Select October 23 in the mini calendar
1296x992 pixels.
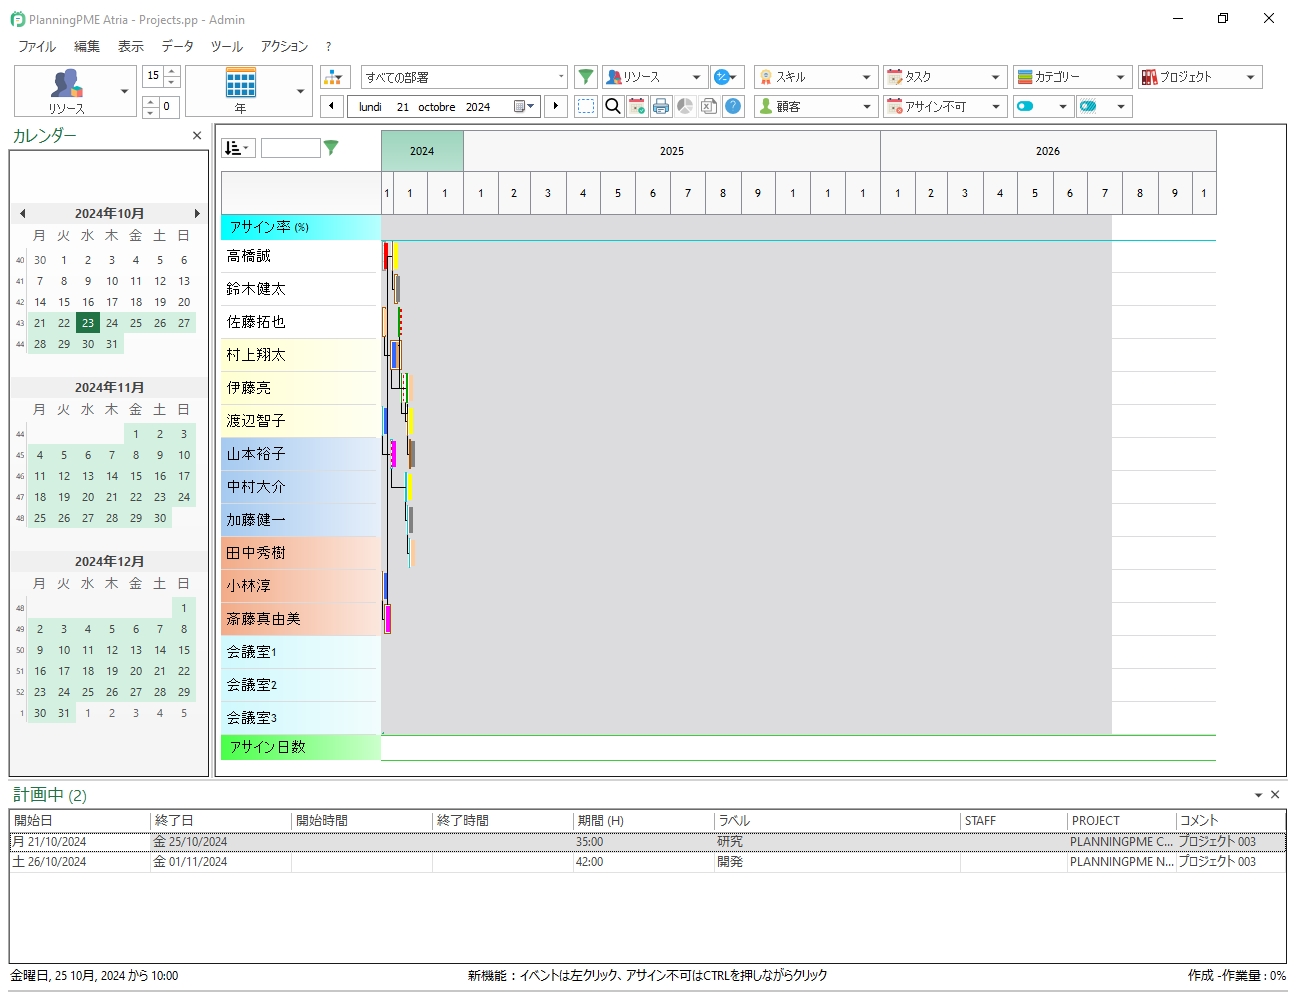(x=88, y=323)
